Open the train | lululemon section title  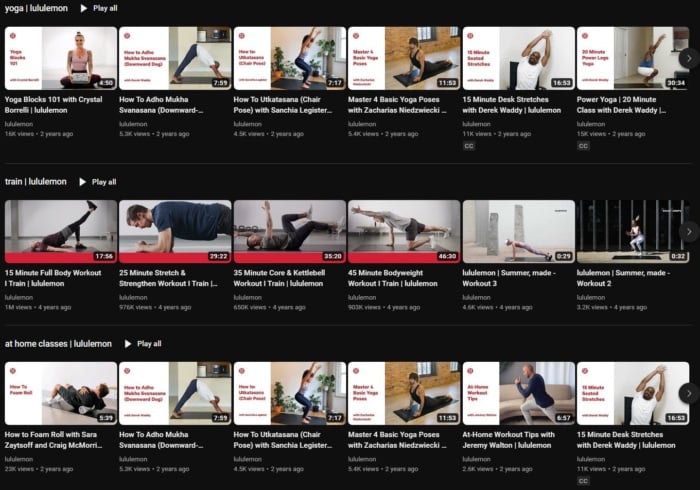tap(36, 182)
